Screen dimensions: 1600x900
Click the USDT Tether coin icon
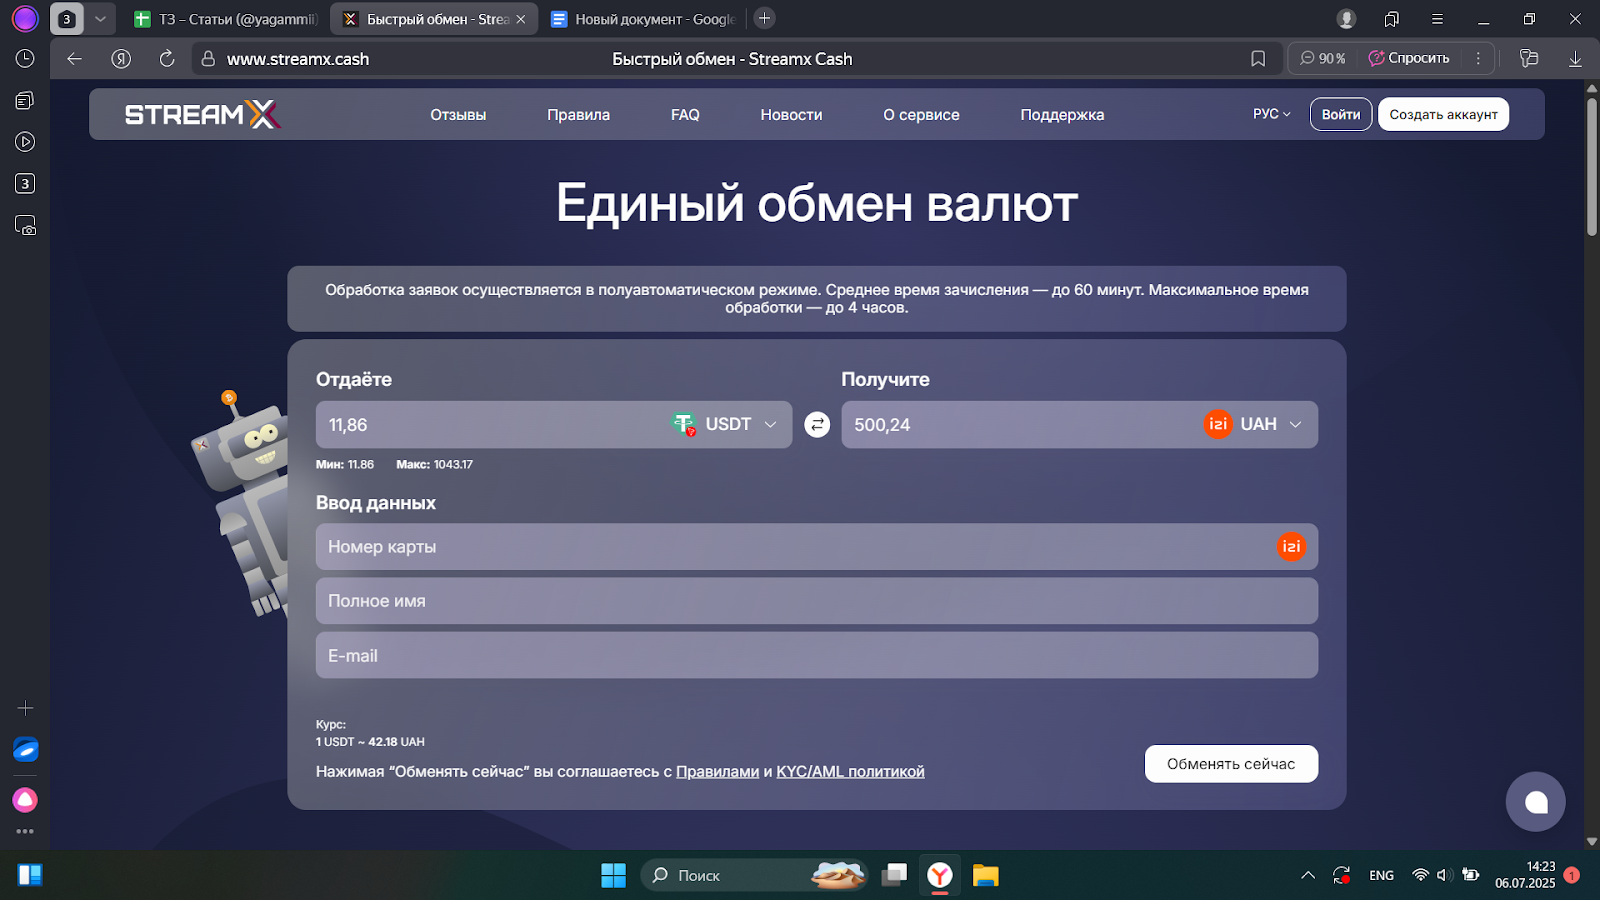tap(684, 425)
